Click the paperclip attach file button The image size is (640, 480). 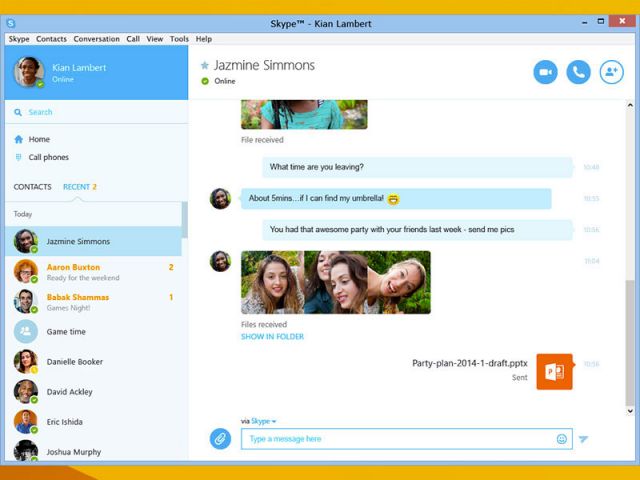coord(220,439)
